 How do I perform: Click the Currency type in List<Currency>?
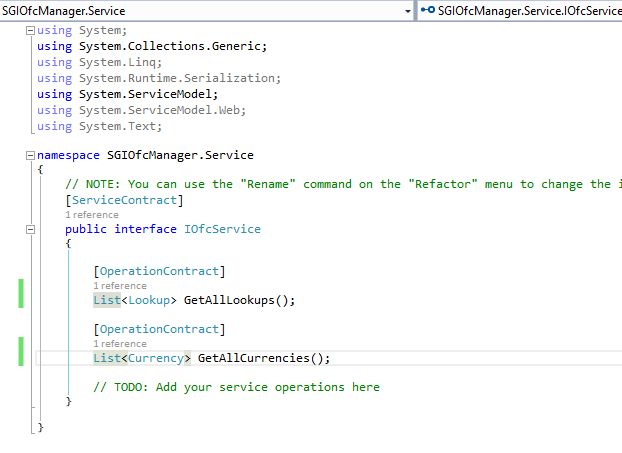pos(156,358)
